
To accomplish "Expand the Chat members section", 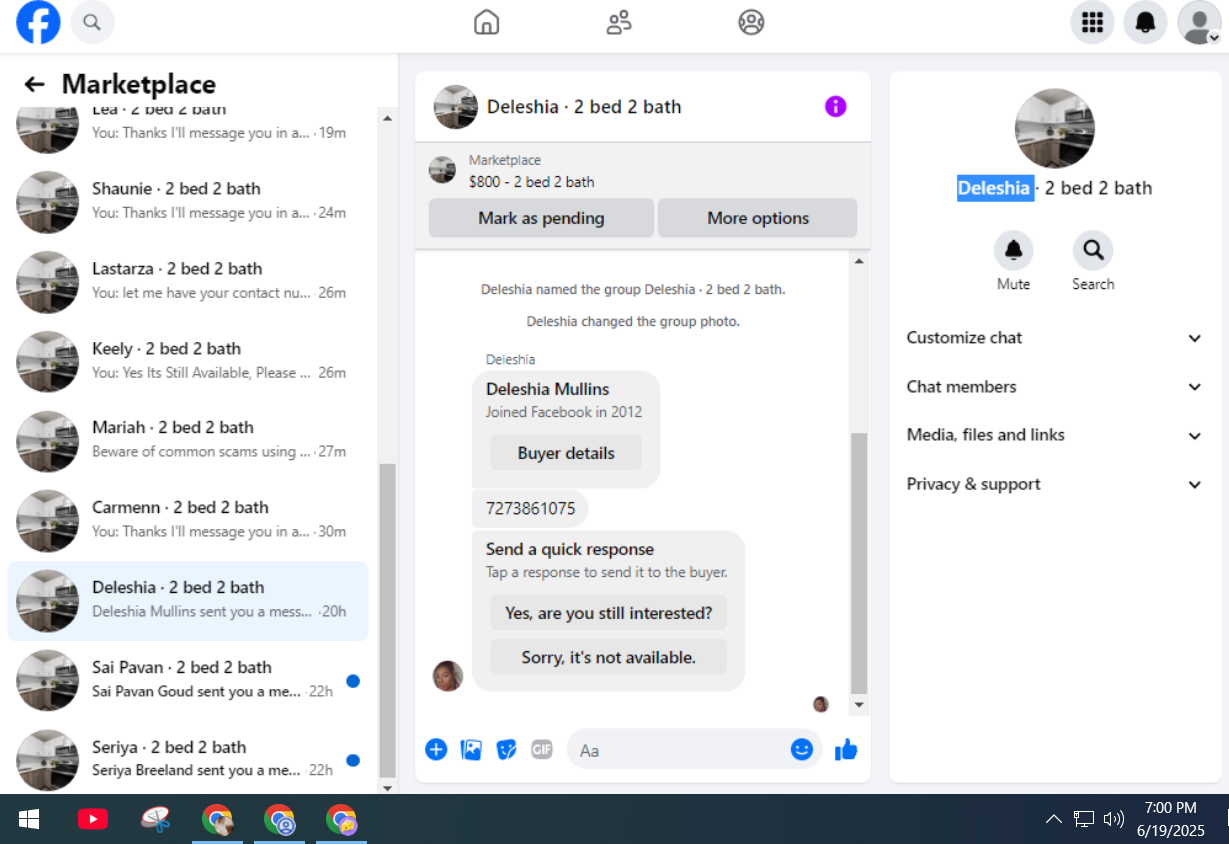I will (x=1055, y=387).
